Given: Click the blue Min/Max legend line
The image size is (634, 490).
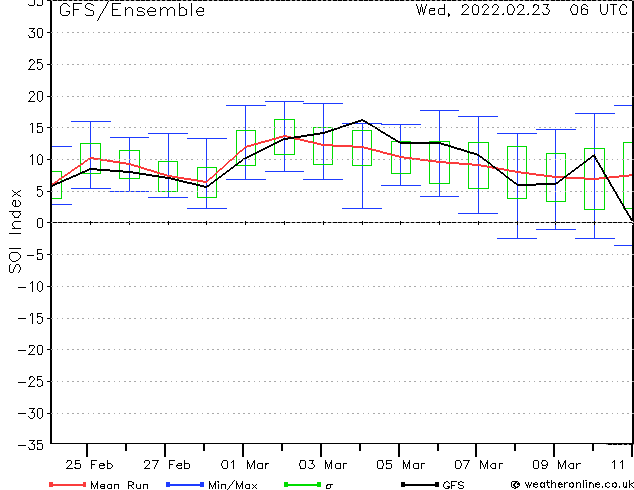Looking at the screenshot, I should (185, 484).
